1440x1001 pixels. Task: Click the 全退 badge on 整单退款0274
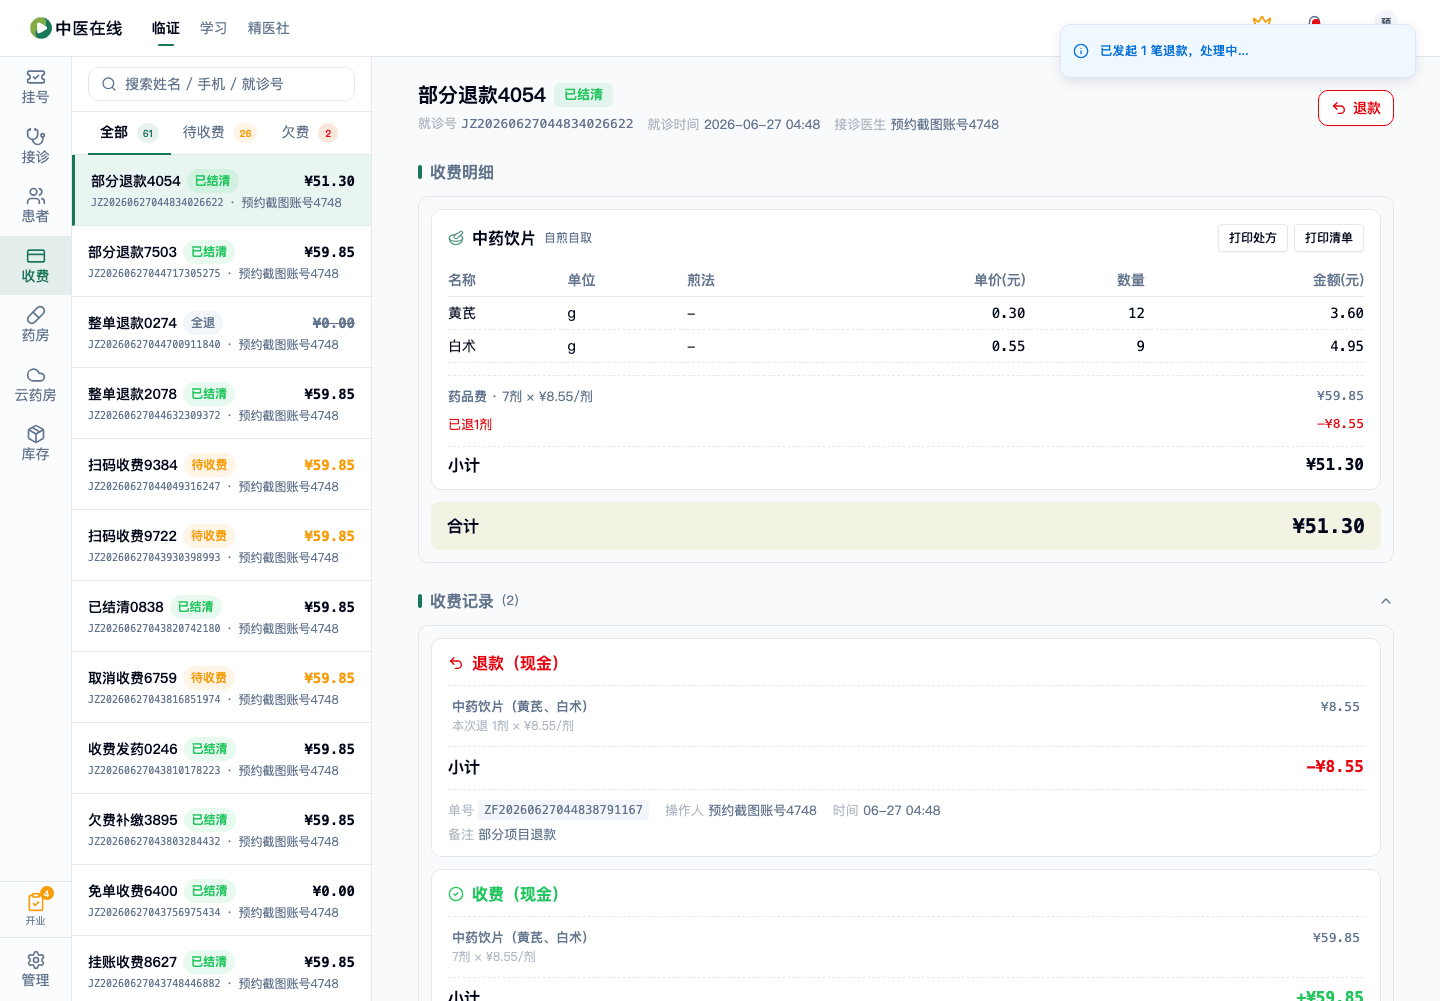click(x=203, y=323)
